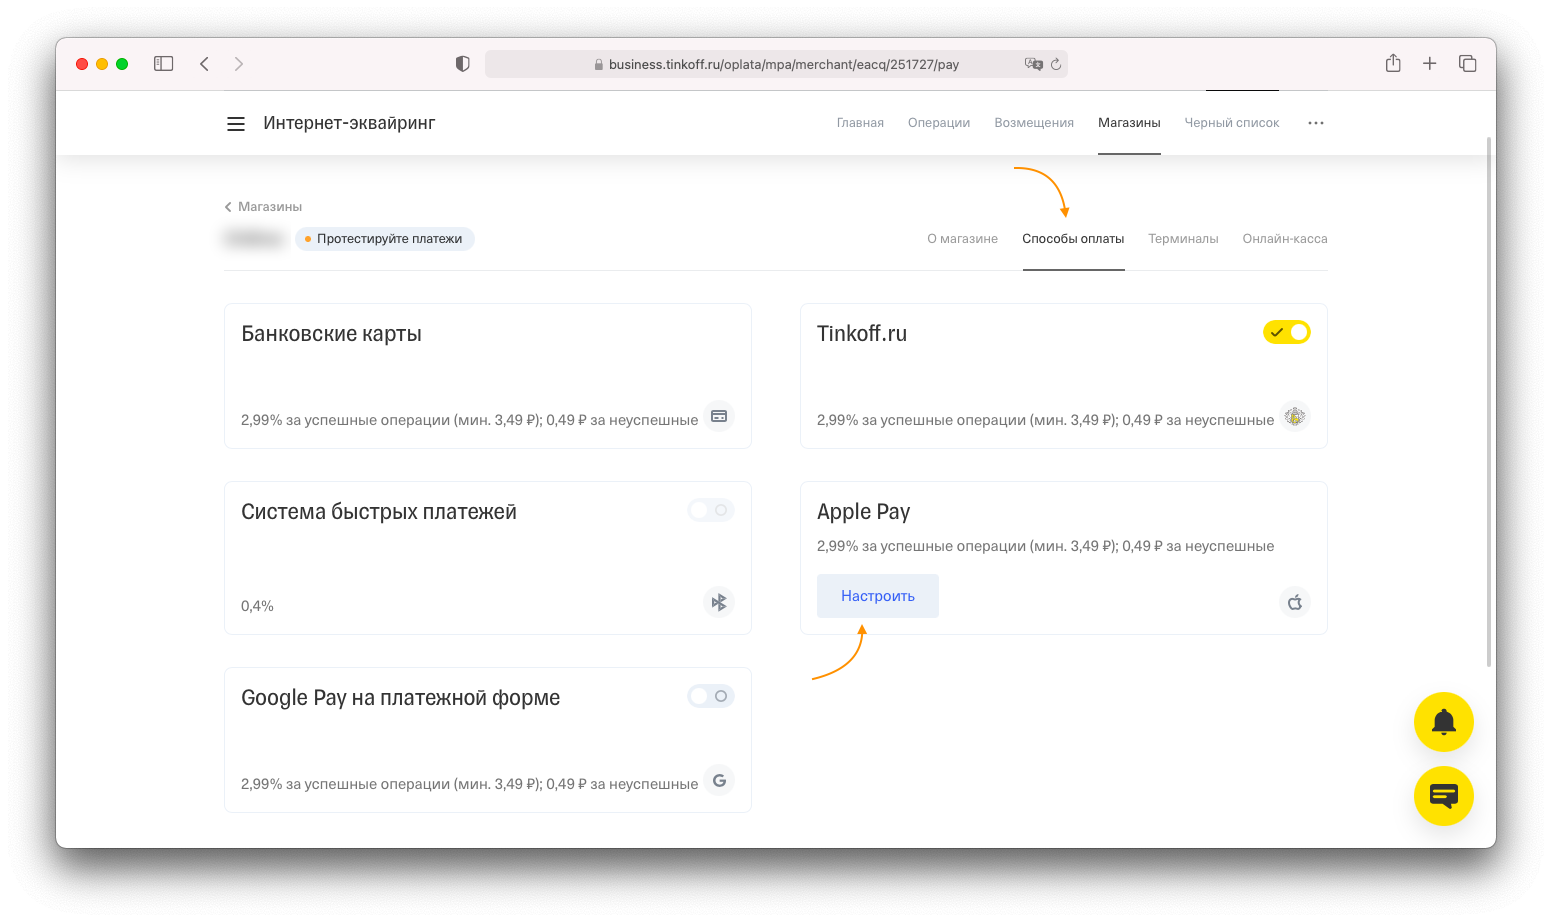
Task: Click the Safari address bar URL field
Action: pos(776,64)
